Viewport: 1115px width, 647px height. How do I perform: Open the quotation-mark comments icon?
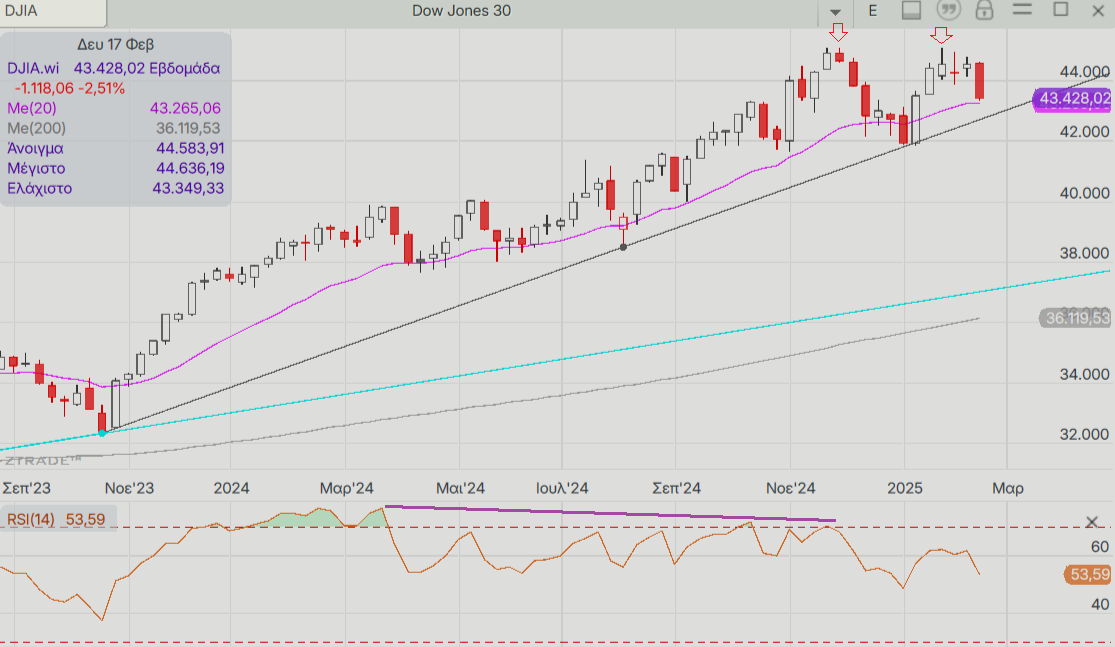point(948,10)
